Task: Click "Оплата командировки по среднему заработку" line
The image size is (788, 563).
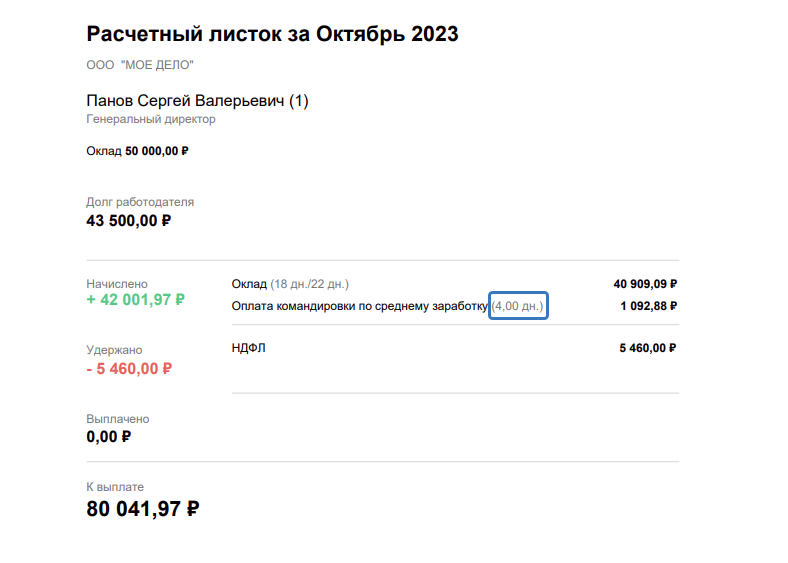Action: click(x=360, y=305)
